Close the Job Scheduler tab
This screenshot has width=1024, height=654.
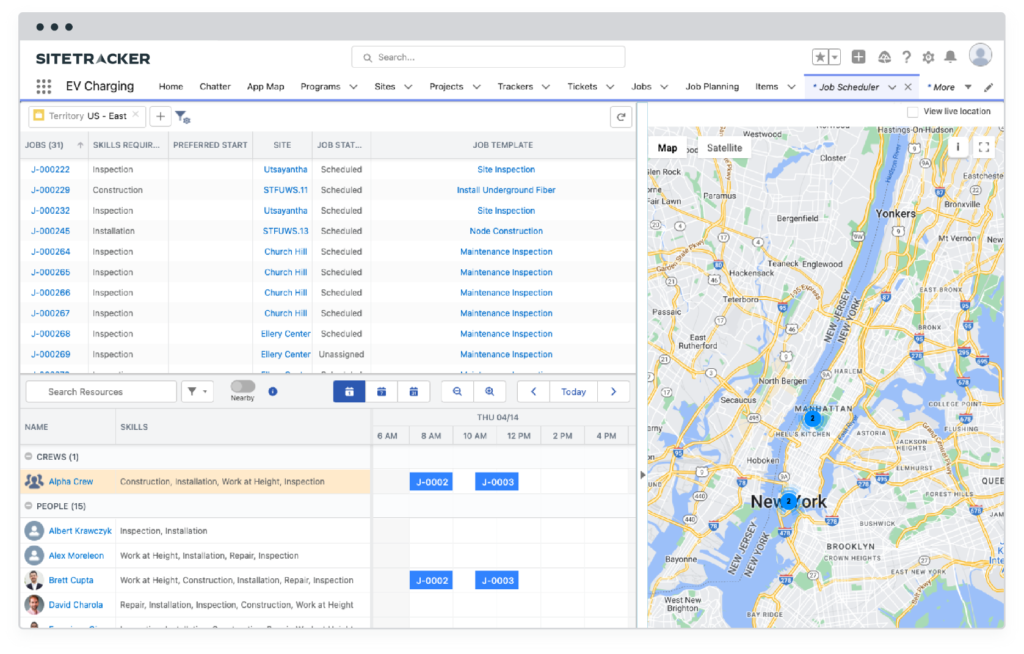point(908,87)
